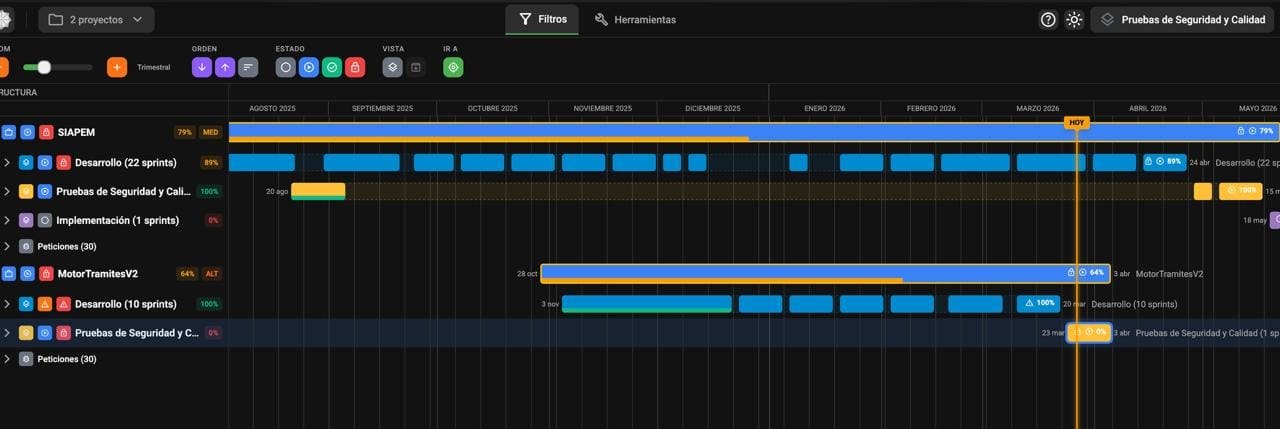The width and height of the screenshot is (1280, 429).
Task: Select the Filtros tab
Action: click(x=542, y=19)
